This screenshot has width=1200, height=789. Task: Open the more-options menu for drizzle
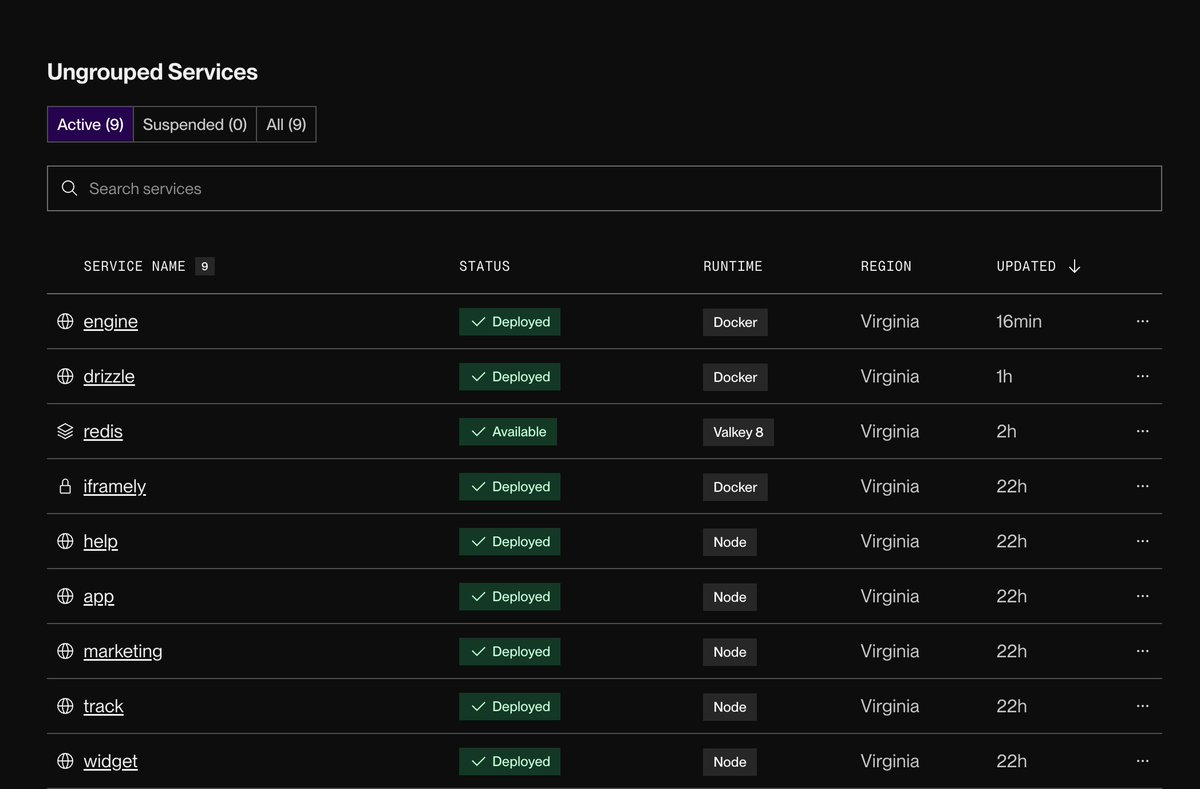[1143, 376]
